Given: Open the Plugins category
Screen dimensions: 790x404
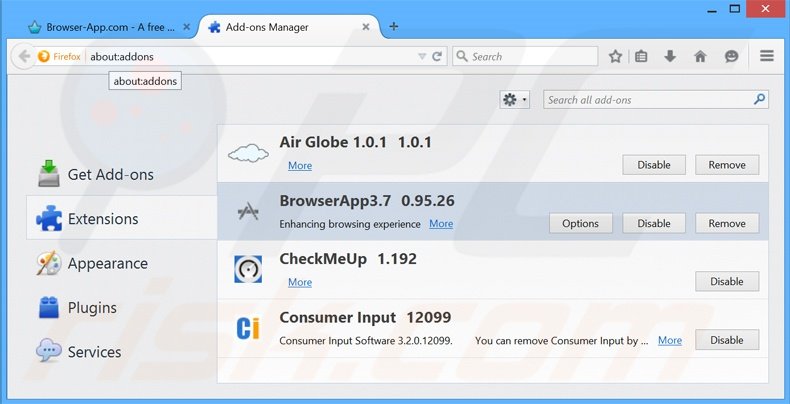Looking at the screenshot, I should point(121,307).
